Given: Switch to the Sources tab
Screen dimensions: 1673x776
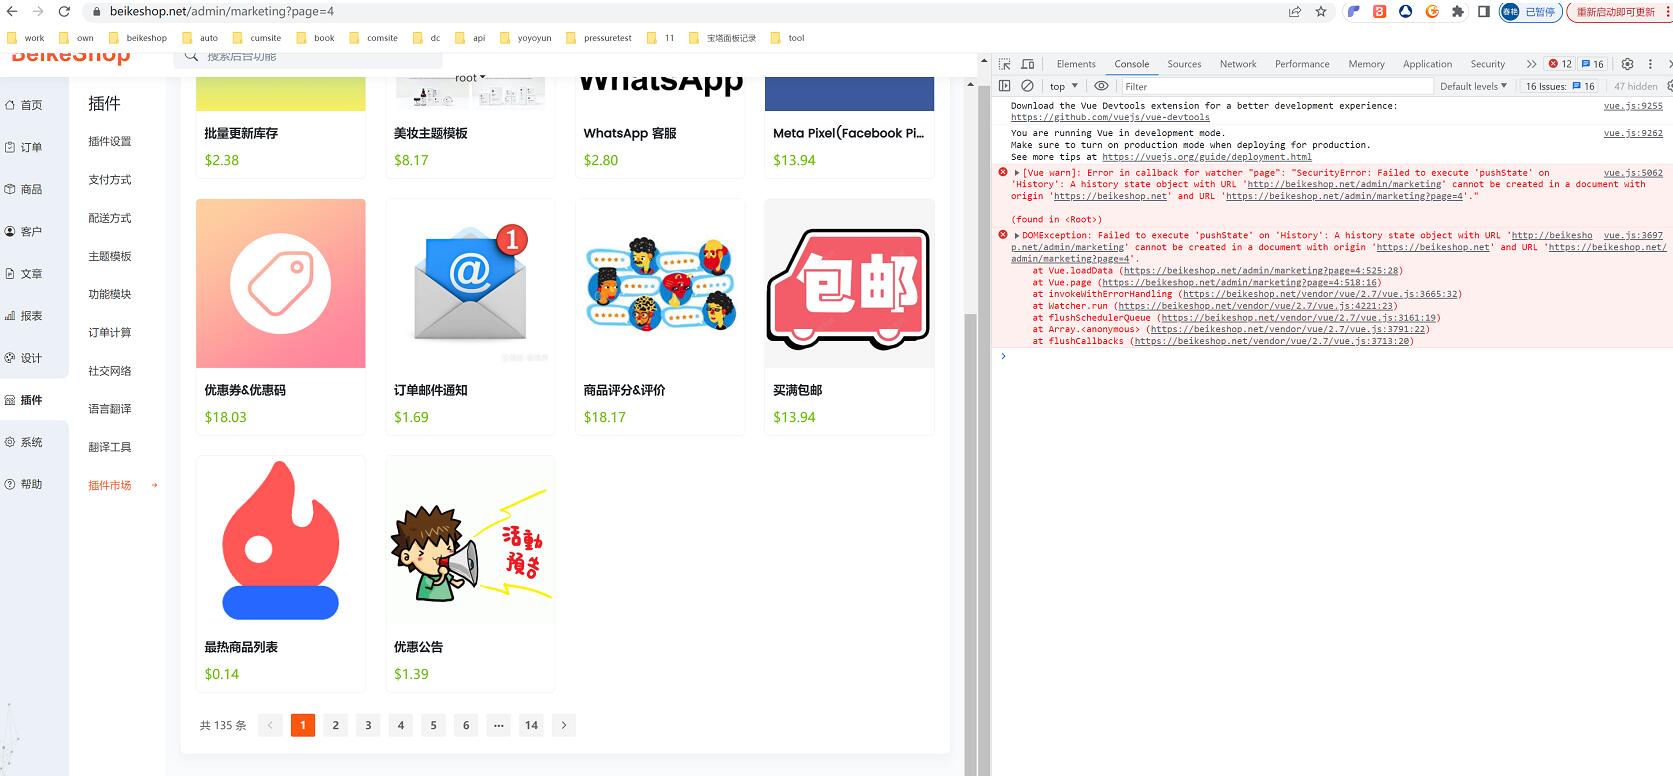Looking at the screenshot, I should (x=1184, y=64).
